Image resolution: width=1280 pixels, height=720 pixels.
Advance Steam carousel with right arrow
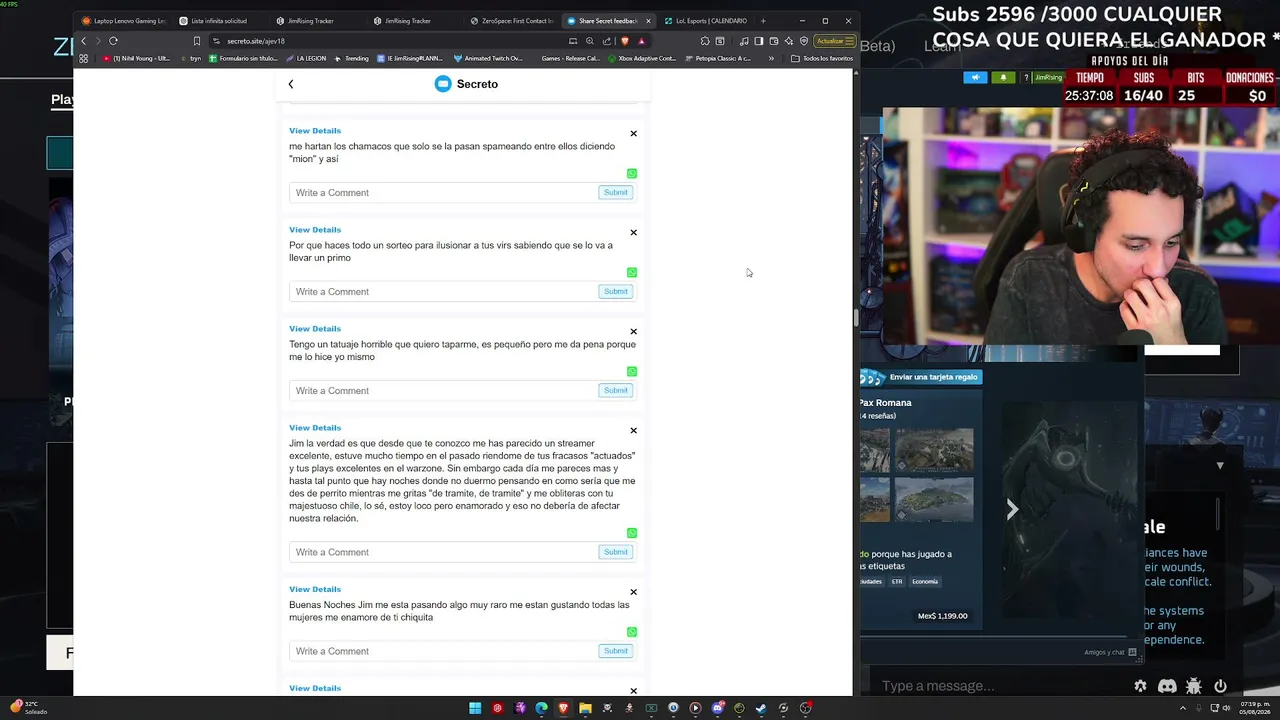tap(1012, 510)
